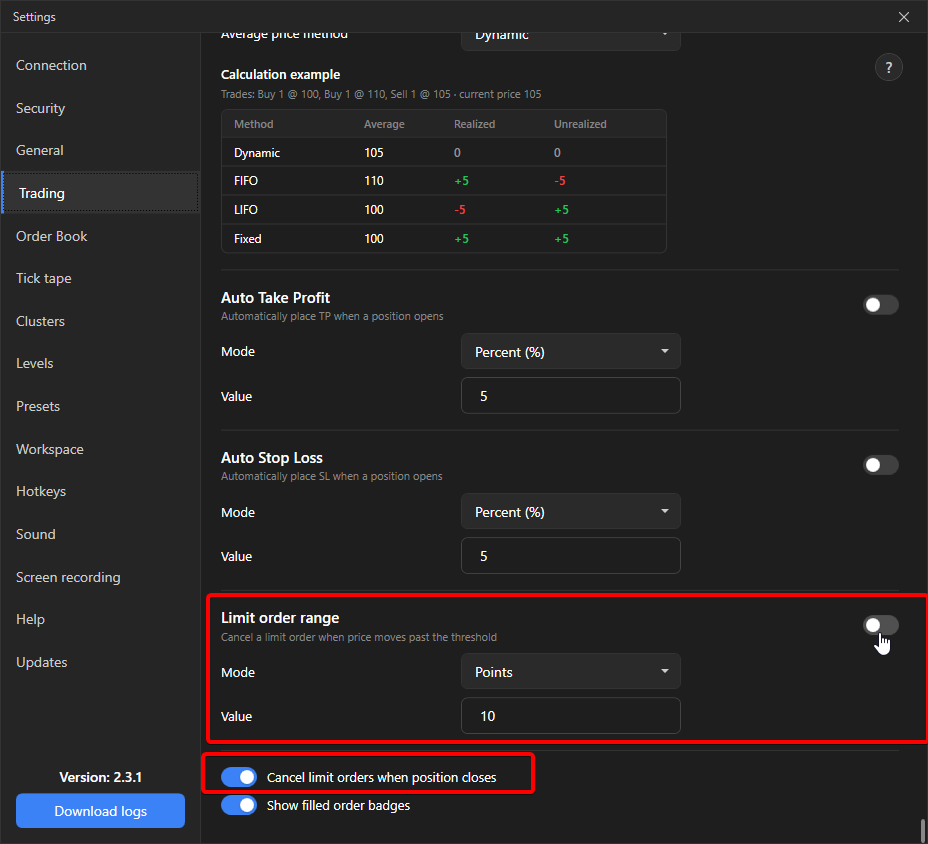The width and height of the screenshot is (928, 844).
Task: Open the Connection settings tab
Action: pyautogui.click(x=101, y=65)
